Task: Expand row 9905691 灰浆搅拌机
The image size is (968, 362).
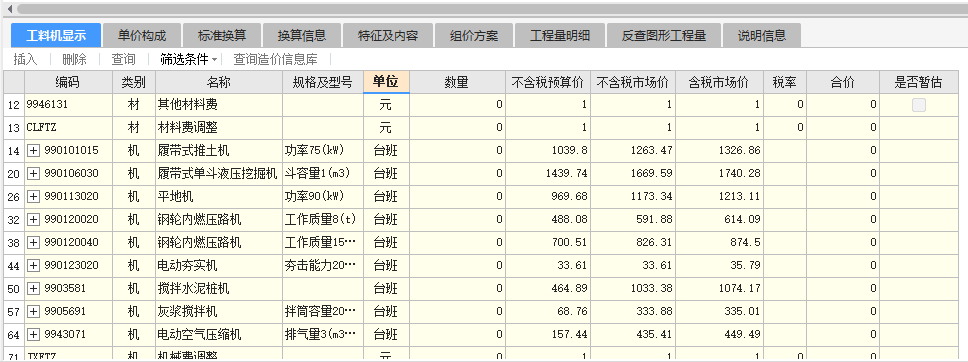Action: pyautogui.click(x=33, y=311)
